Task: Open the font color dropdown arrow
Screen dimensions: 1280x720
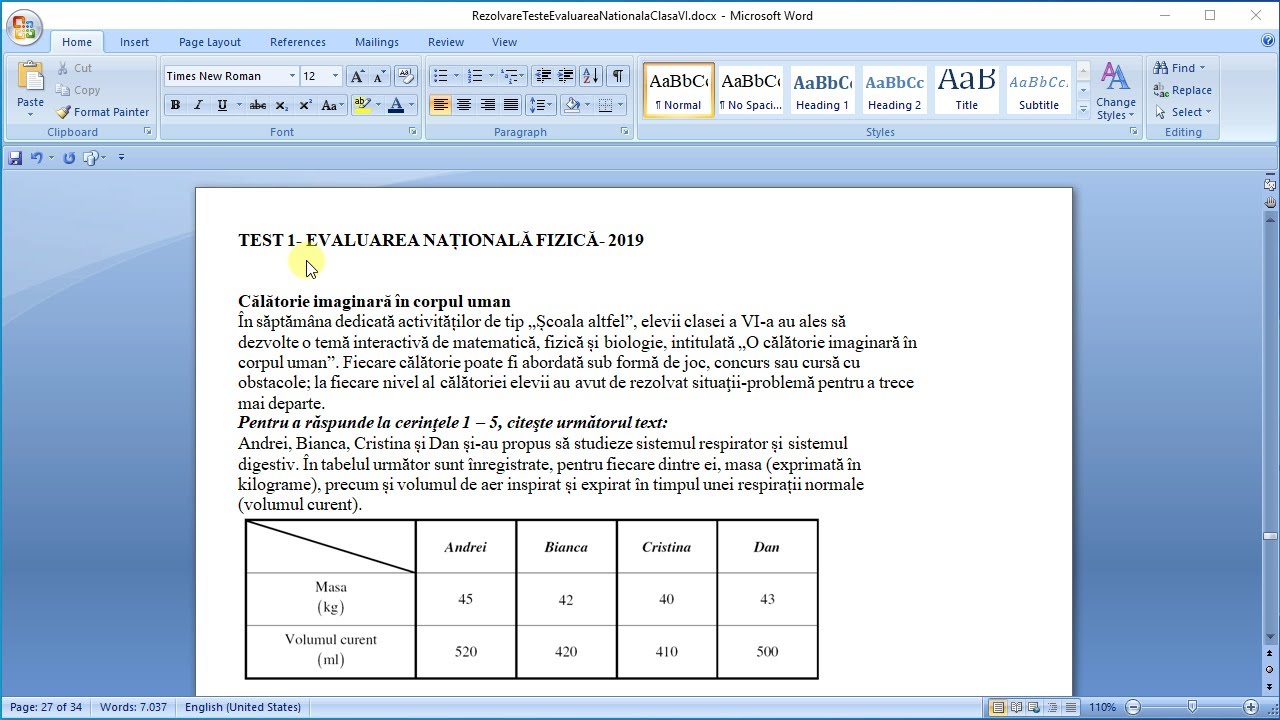Action: coord(412,105)
